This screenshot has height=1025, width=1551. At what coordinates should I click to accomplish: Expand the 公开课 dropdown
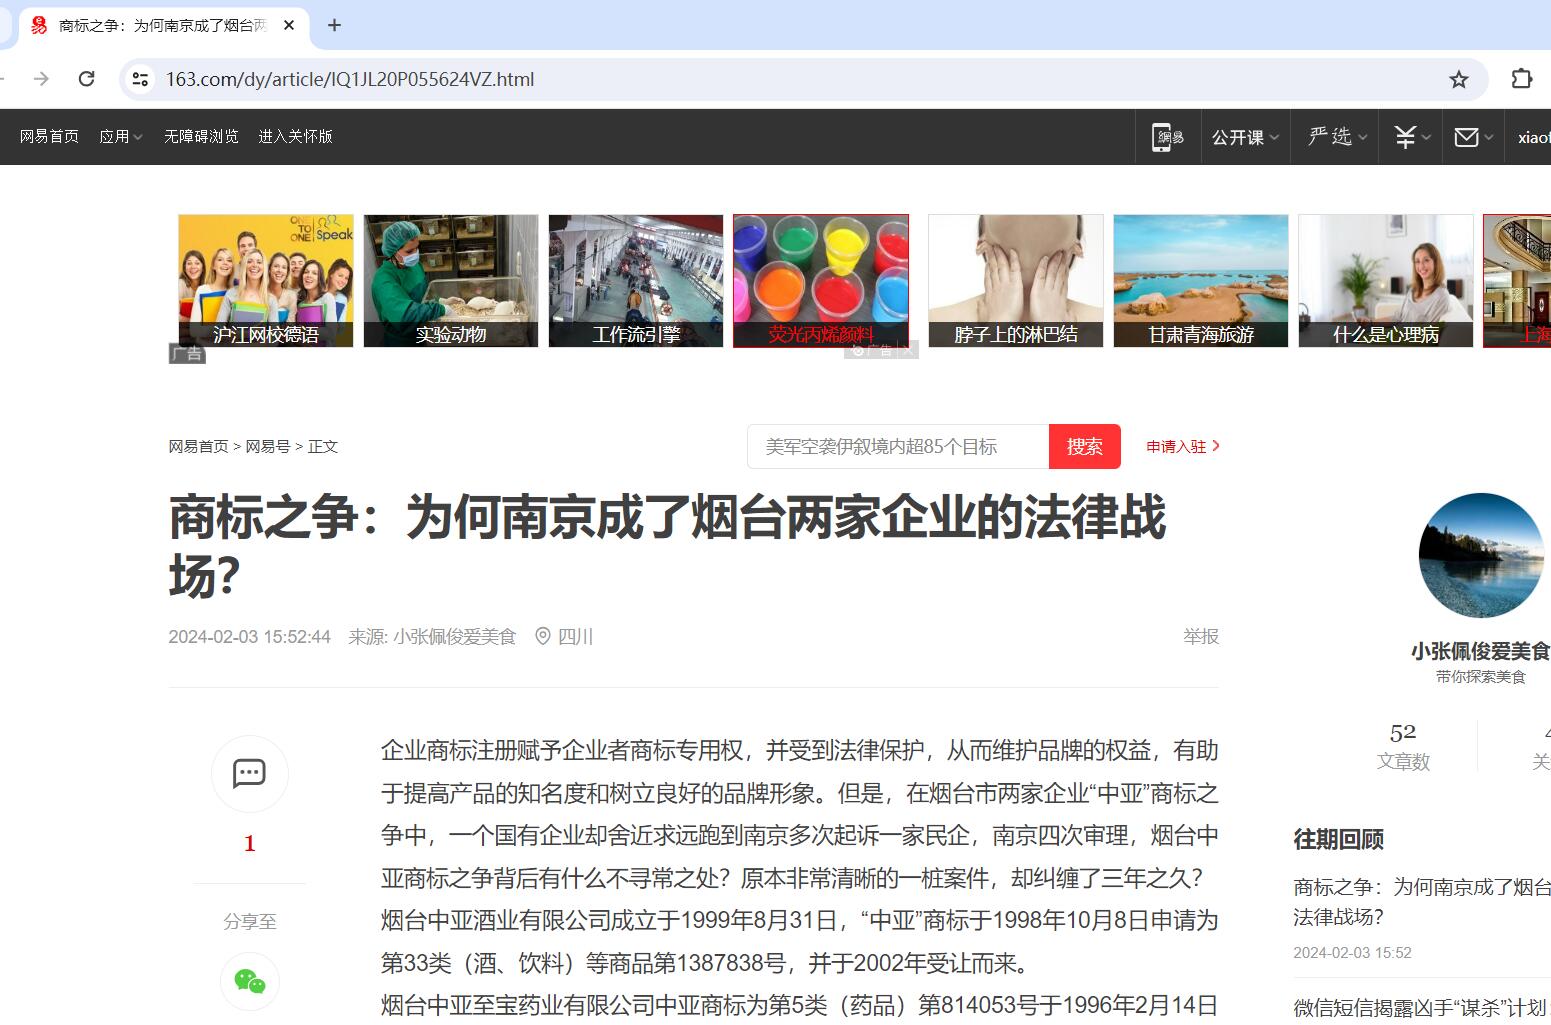1245,137
